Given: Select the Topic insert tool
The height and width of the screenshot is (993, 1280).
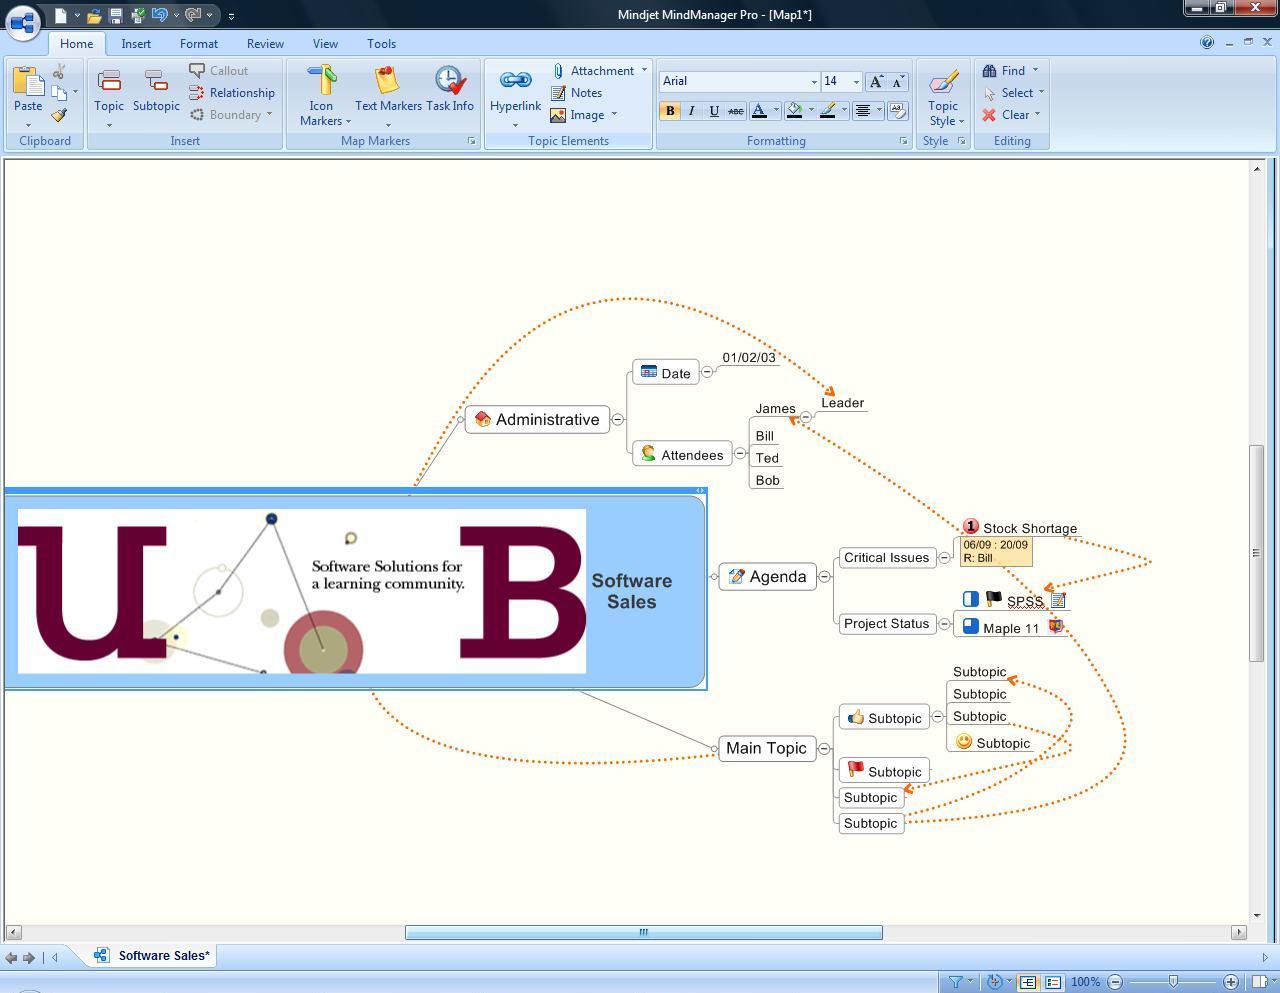Looking at the screenshot, I should pyautogui.click(x=109, y=90).
